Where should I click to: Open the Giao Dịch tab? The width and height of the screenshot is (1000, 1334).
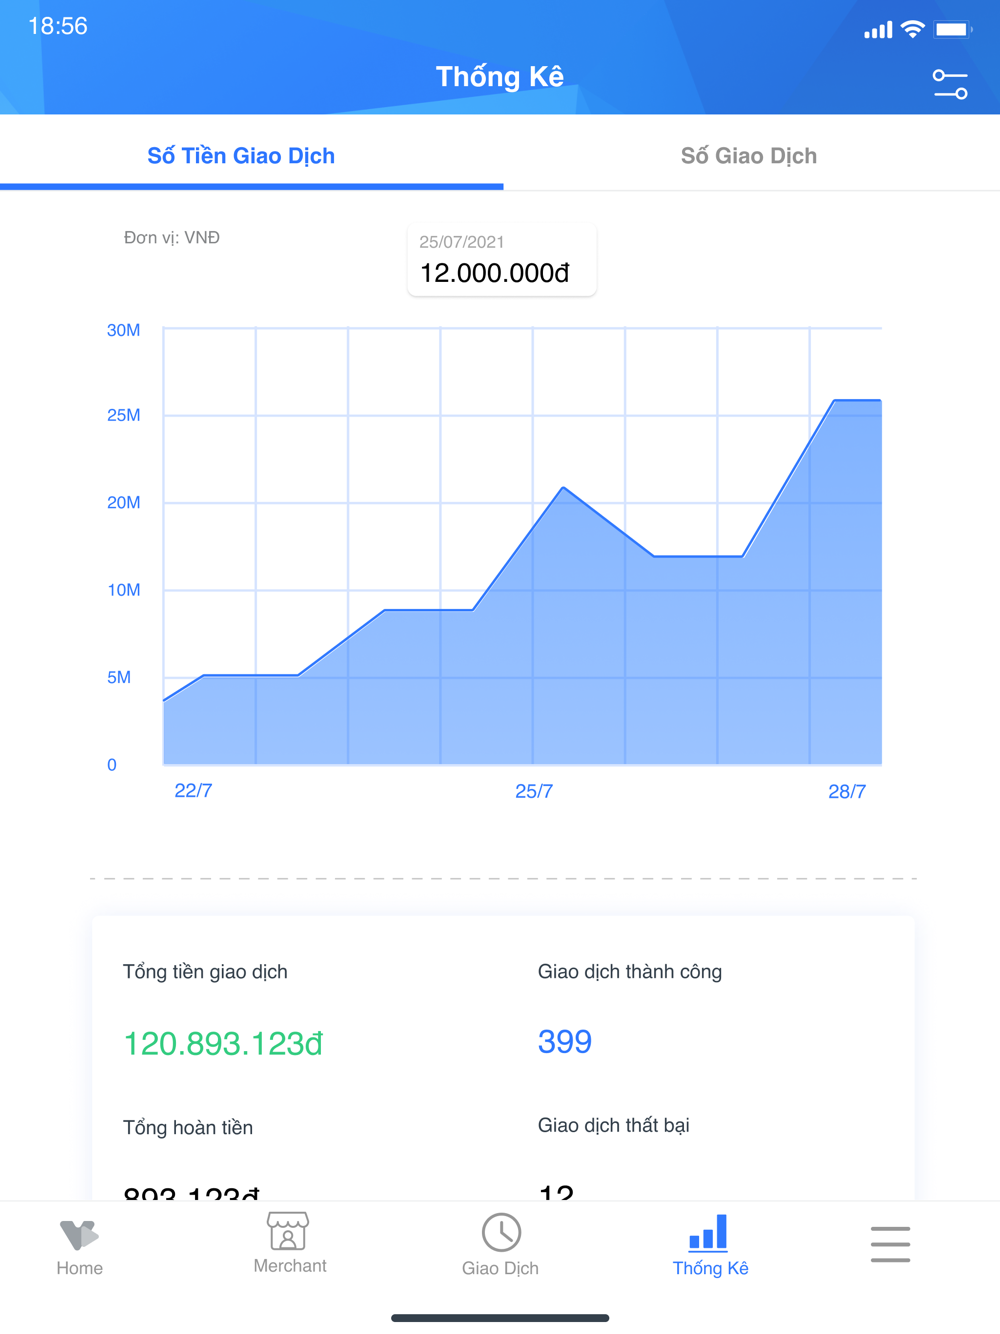pyautogui.click(x=500, y=1246)
